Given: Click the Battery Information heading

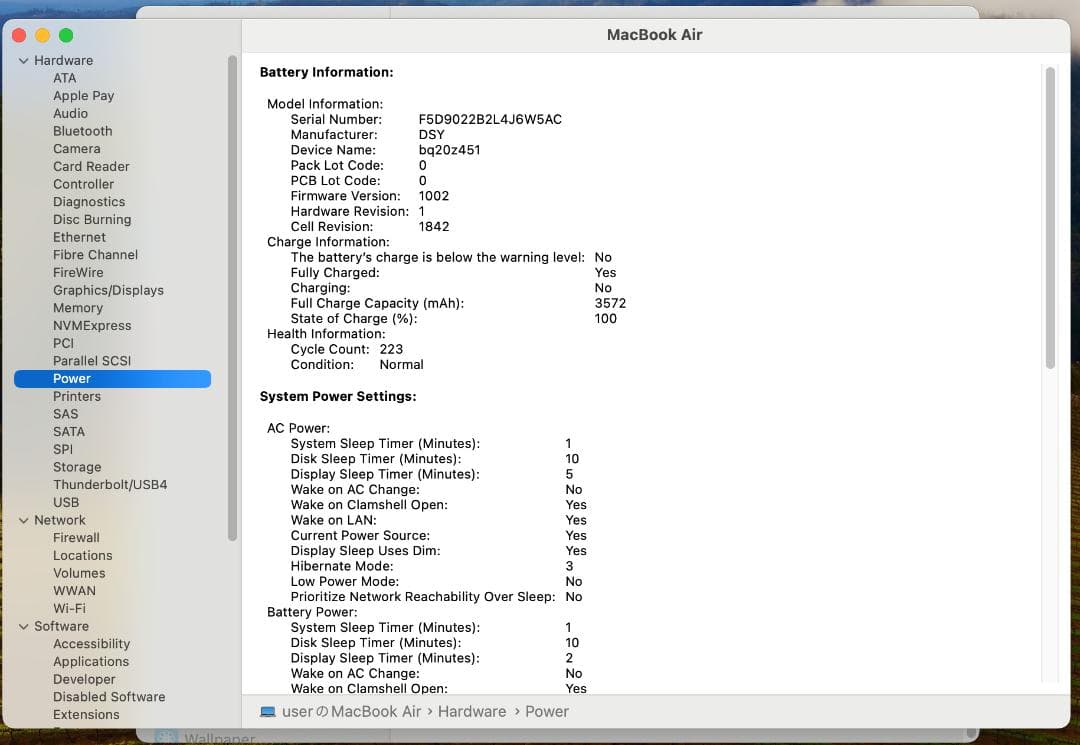Looking at the screenshot, I should pos(326,72).
